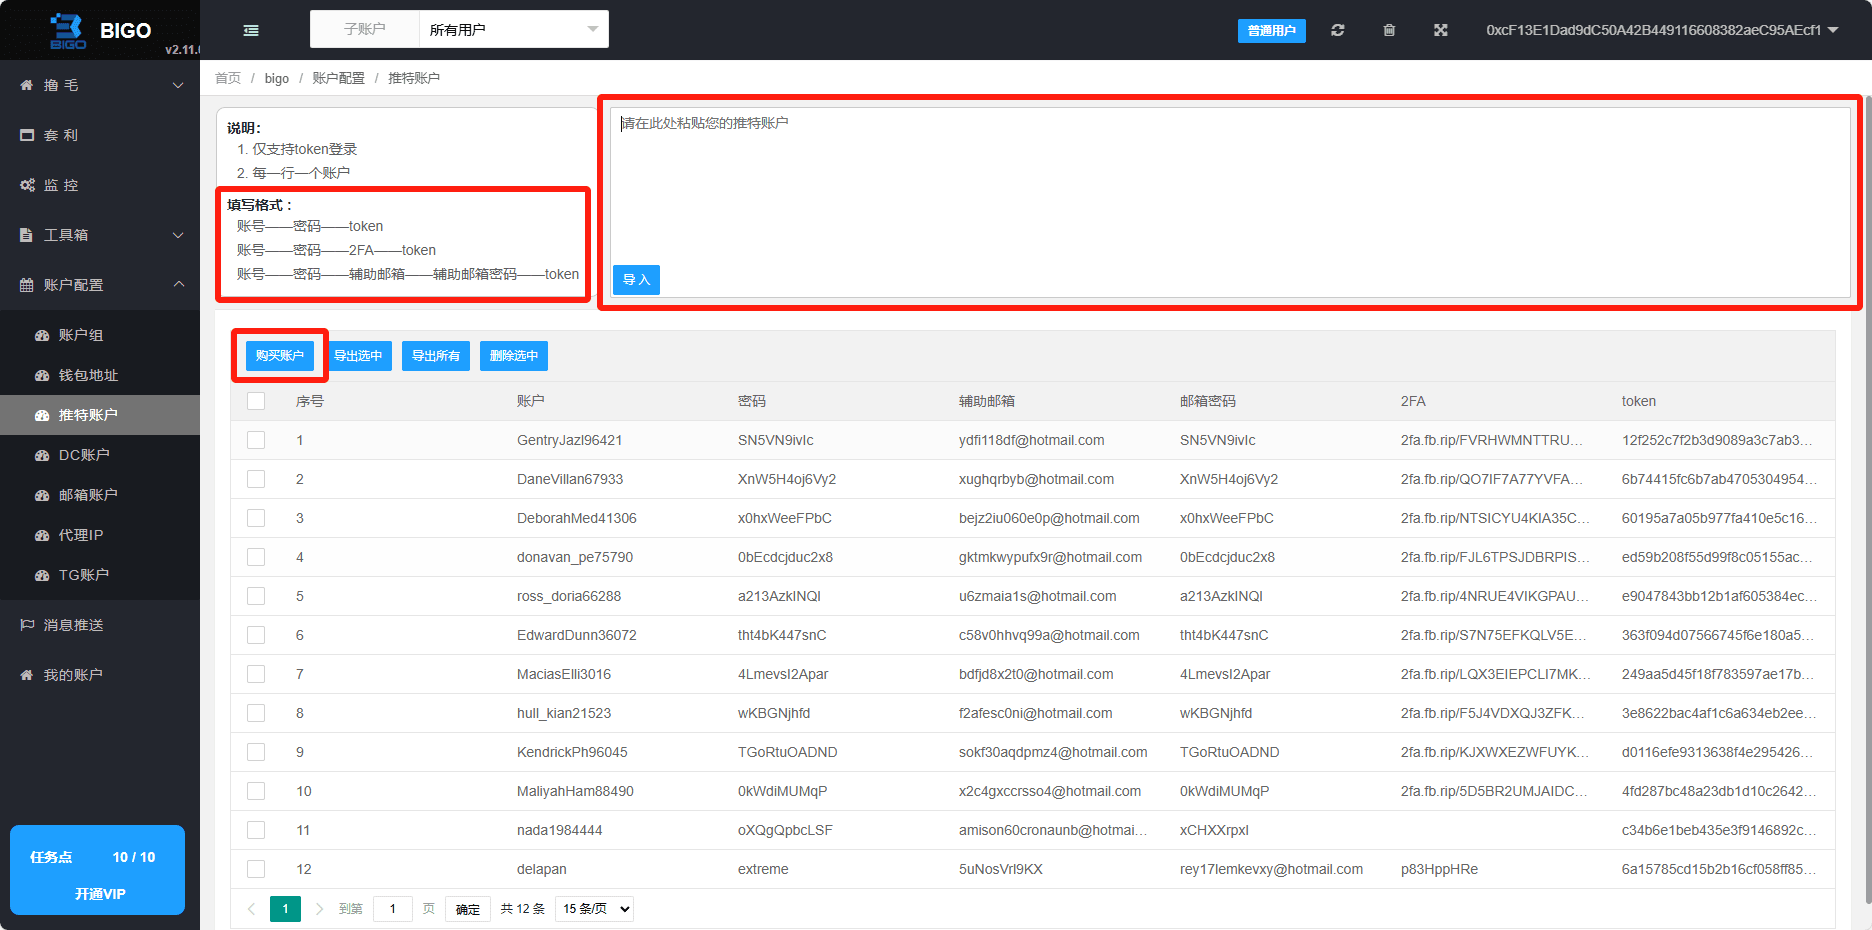Click the home icon beside 我的账户
1872x930 pixels.
27,675
